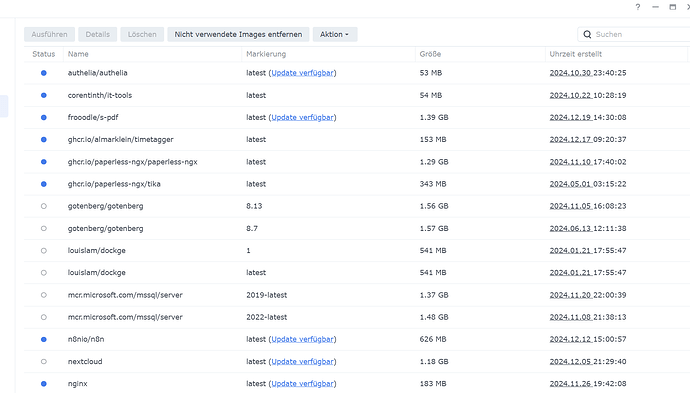Click the 2019-latest tag cell
The image size is (690, 393).
[x=266, y=295]
